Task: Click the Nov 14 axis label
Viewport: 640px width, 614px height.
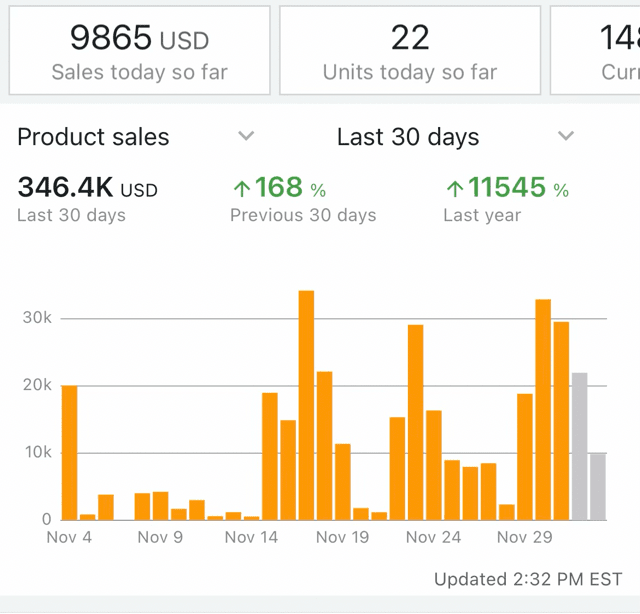Action: 251,537
